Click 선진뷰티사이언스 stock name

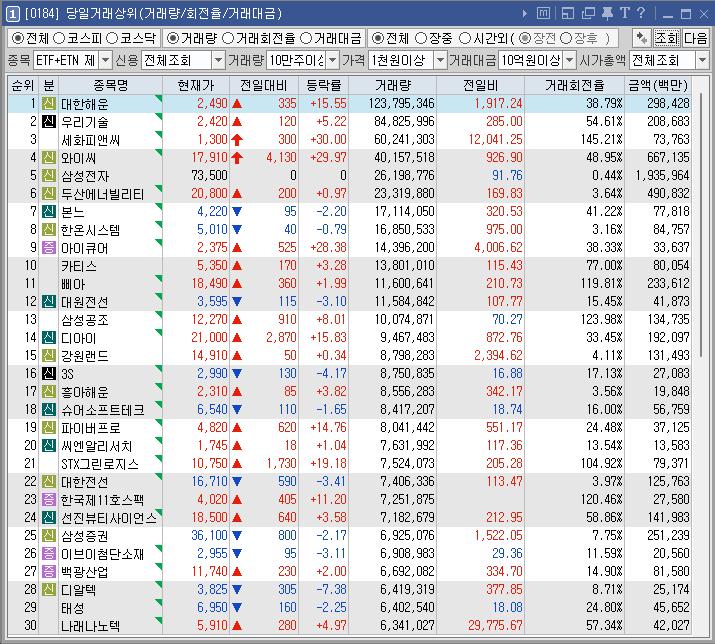109,518
